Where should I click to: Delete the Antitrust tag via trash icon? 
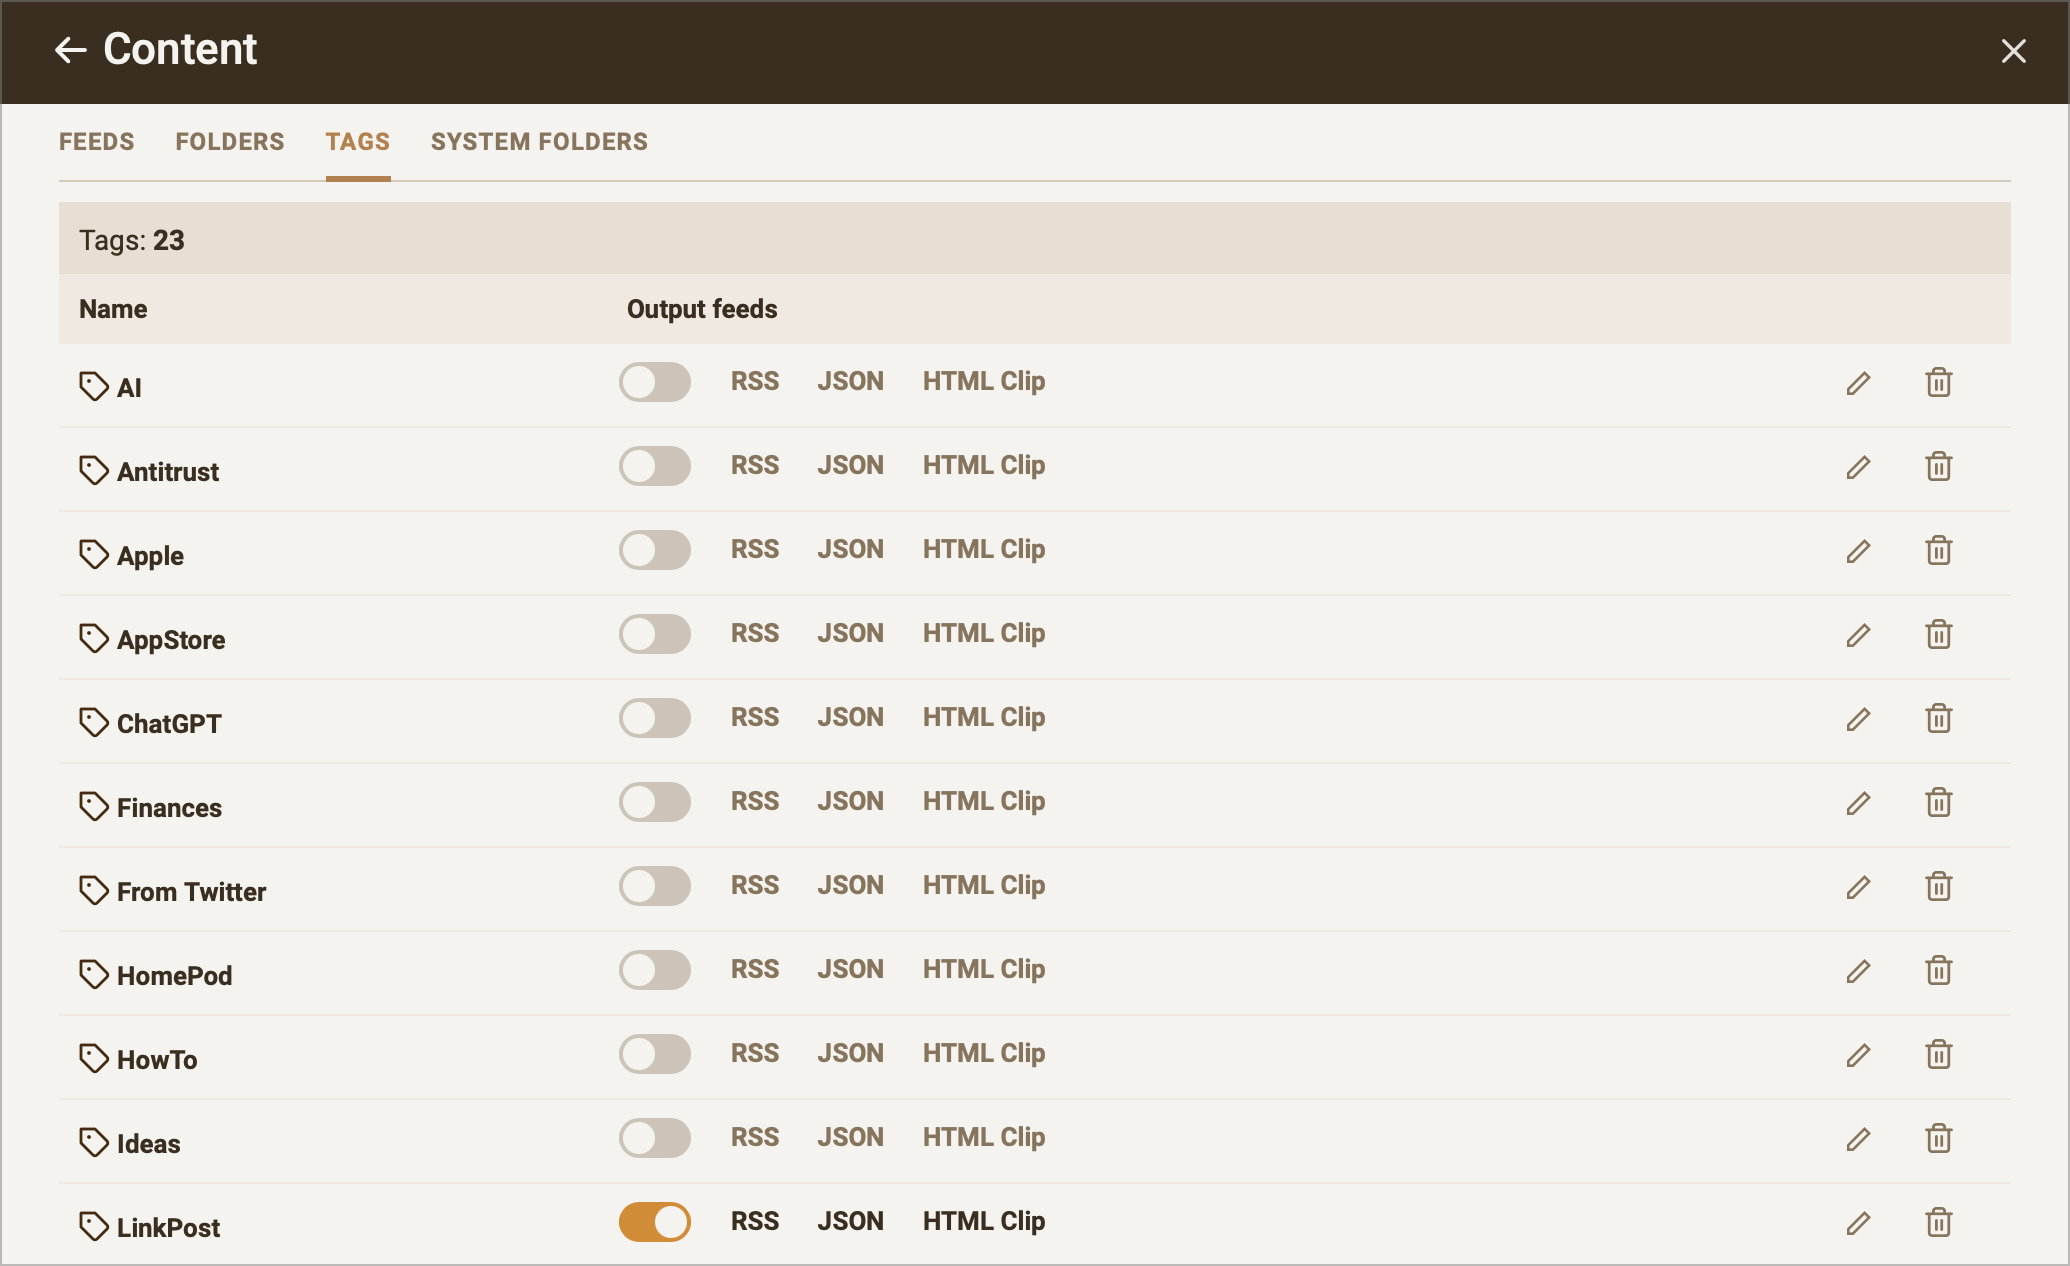(1939, 467)
